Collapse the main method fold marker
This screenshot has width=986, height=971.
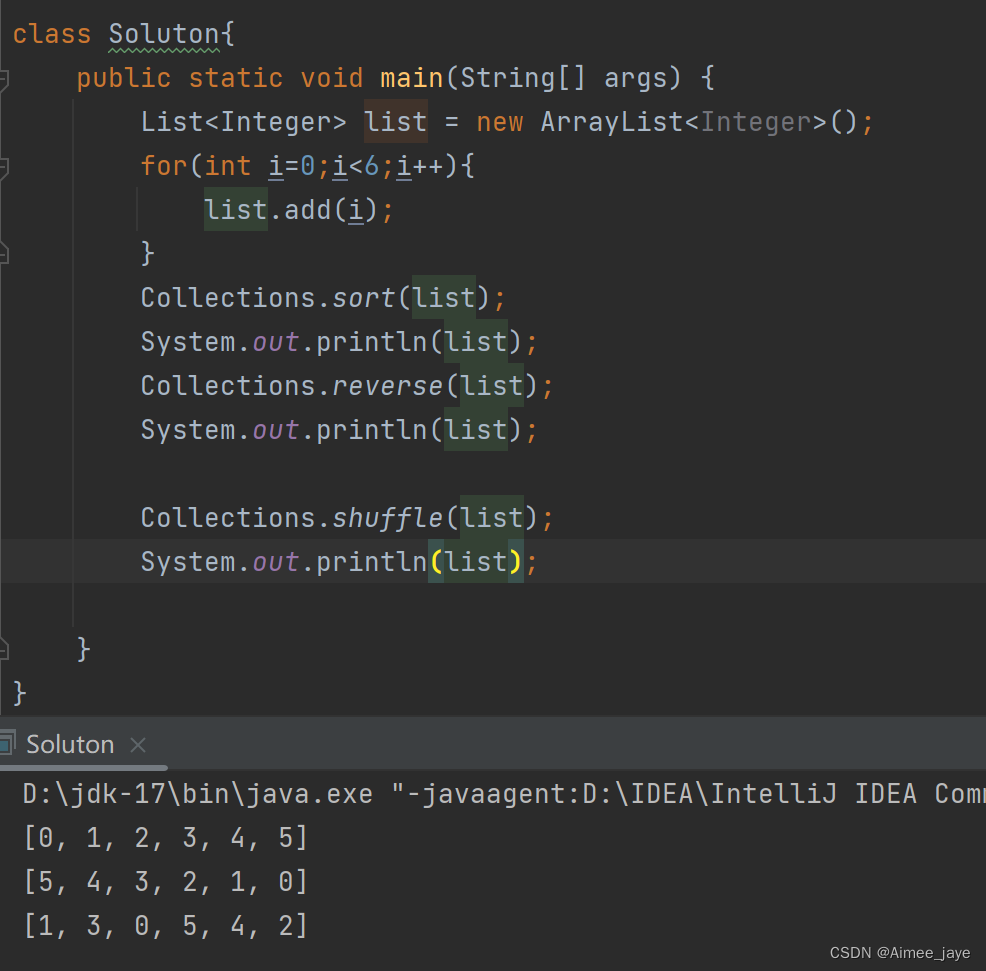(3, 79)
